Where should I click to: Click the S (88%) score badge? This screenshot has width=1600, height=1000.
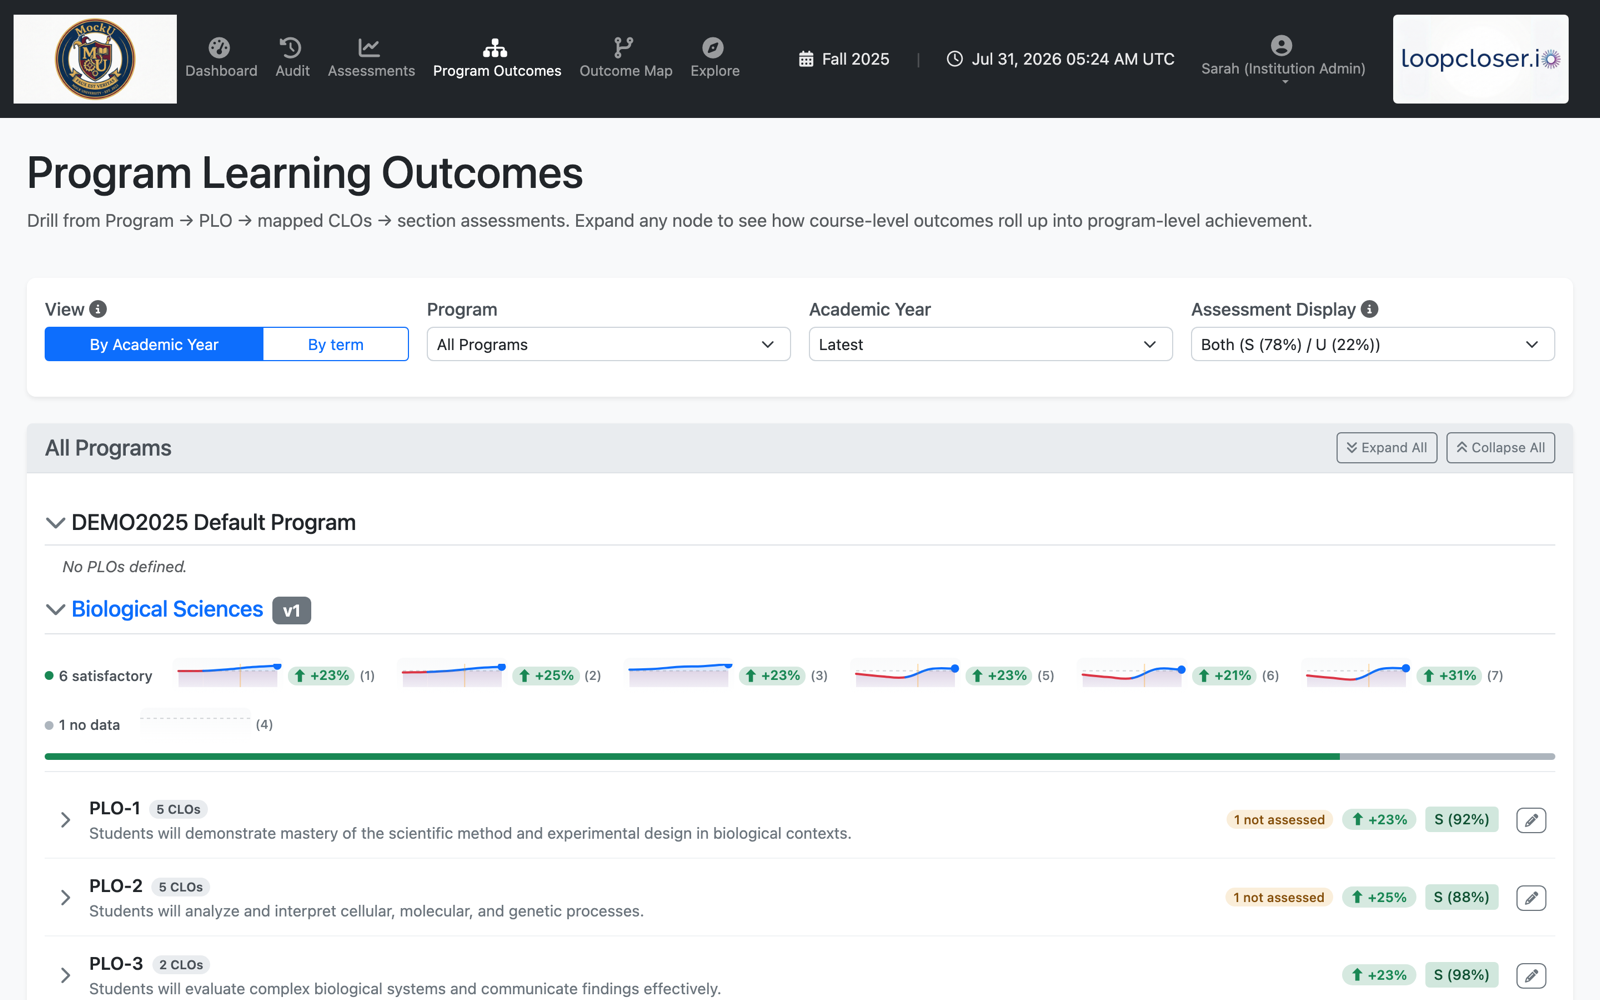click(x=1461, y=898)
